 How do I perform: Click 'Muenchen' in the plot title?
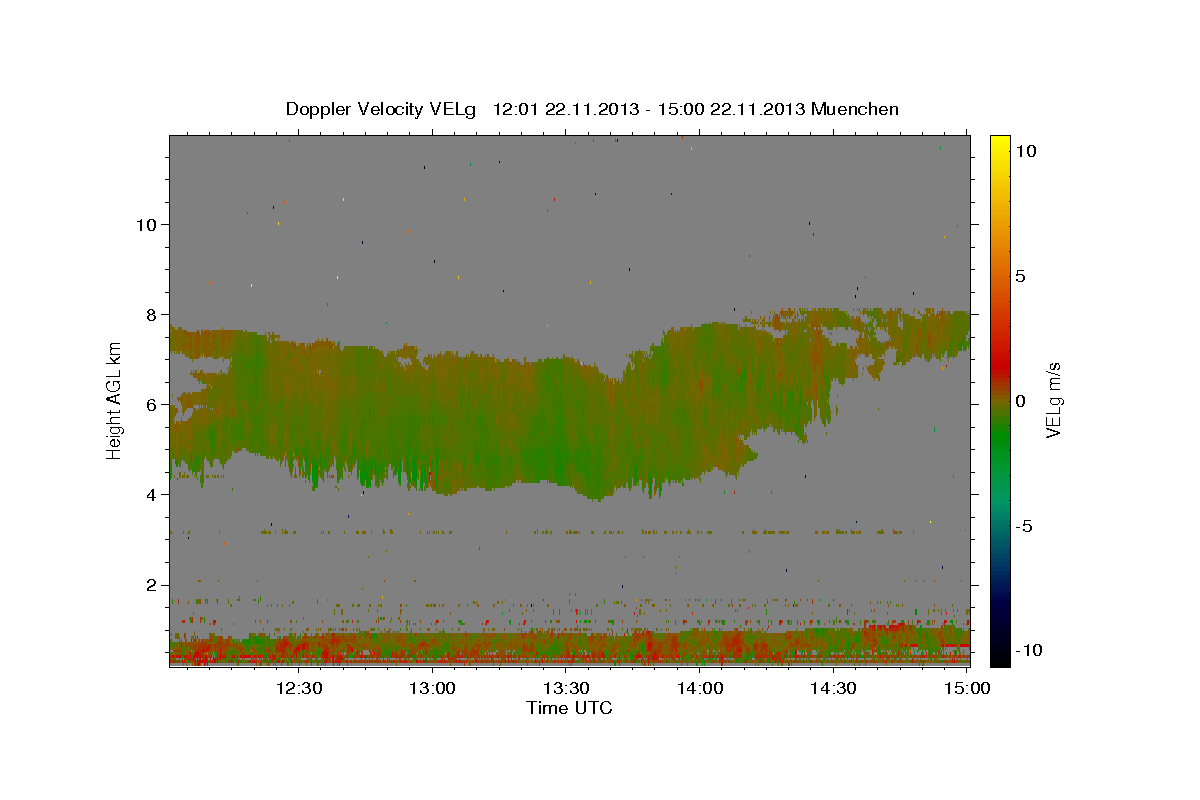pyautogui.click(x=856, y=109)
